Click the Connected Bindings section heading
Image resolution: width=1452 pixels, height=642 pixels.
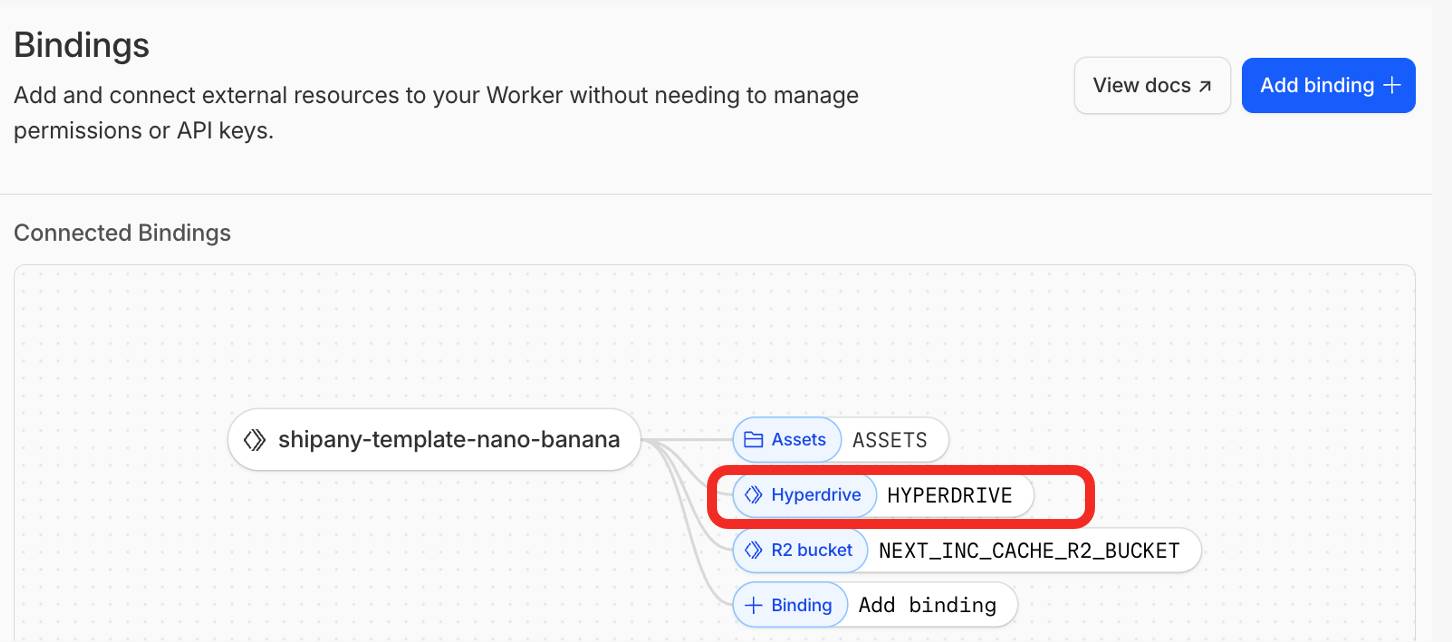pos(122,233)
